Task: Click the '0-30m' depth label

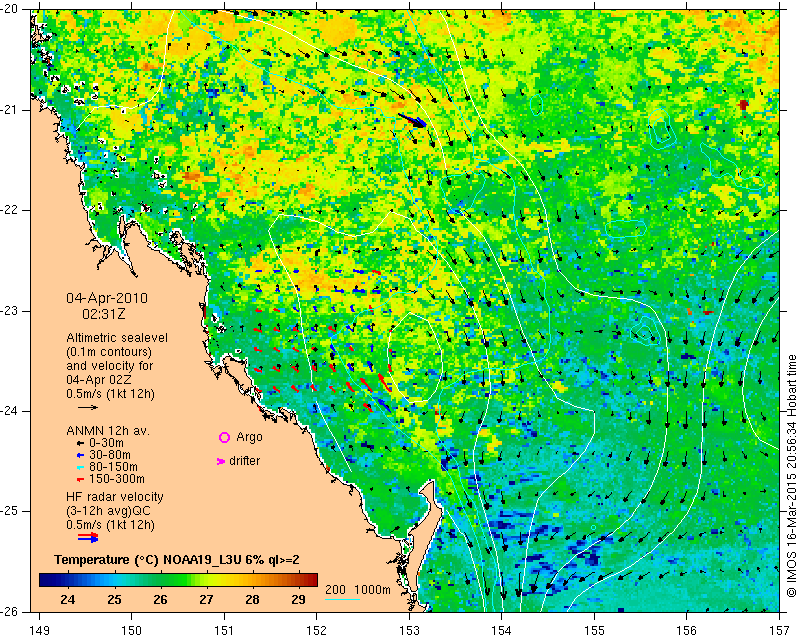Action: click(x=106, y=443)
